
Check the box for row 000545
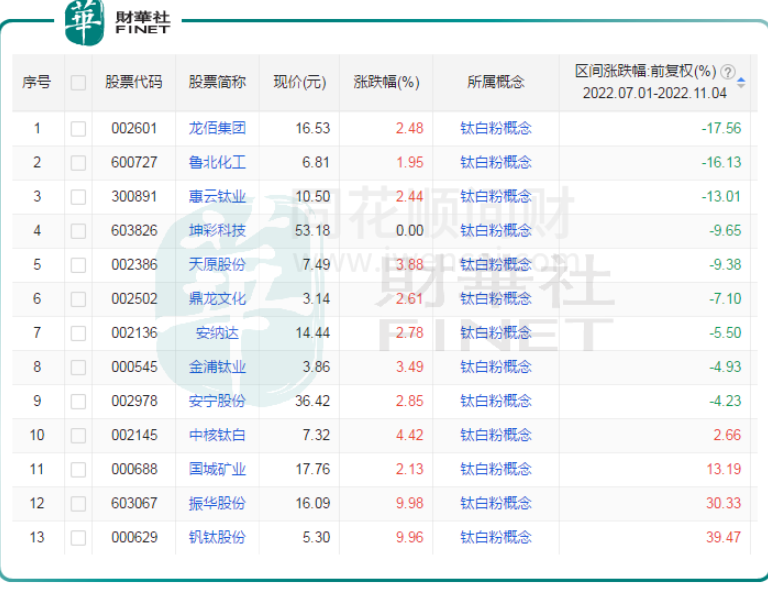(78, 367)
